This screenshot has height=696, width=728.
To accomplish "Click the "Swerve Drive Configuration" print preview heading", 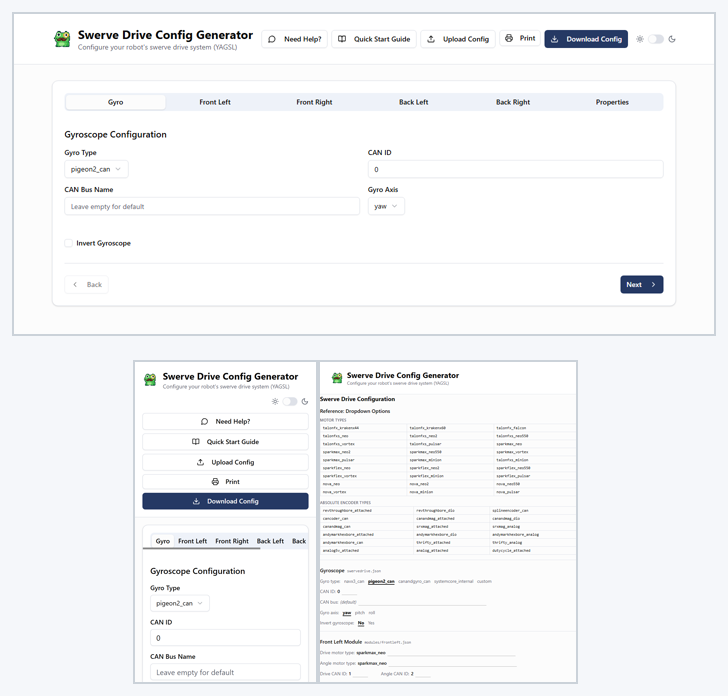I will [358, 399].
